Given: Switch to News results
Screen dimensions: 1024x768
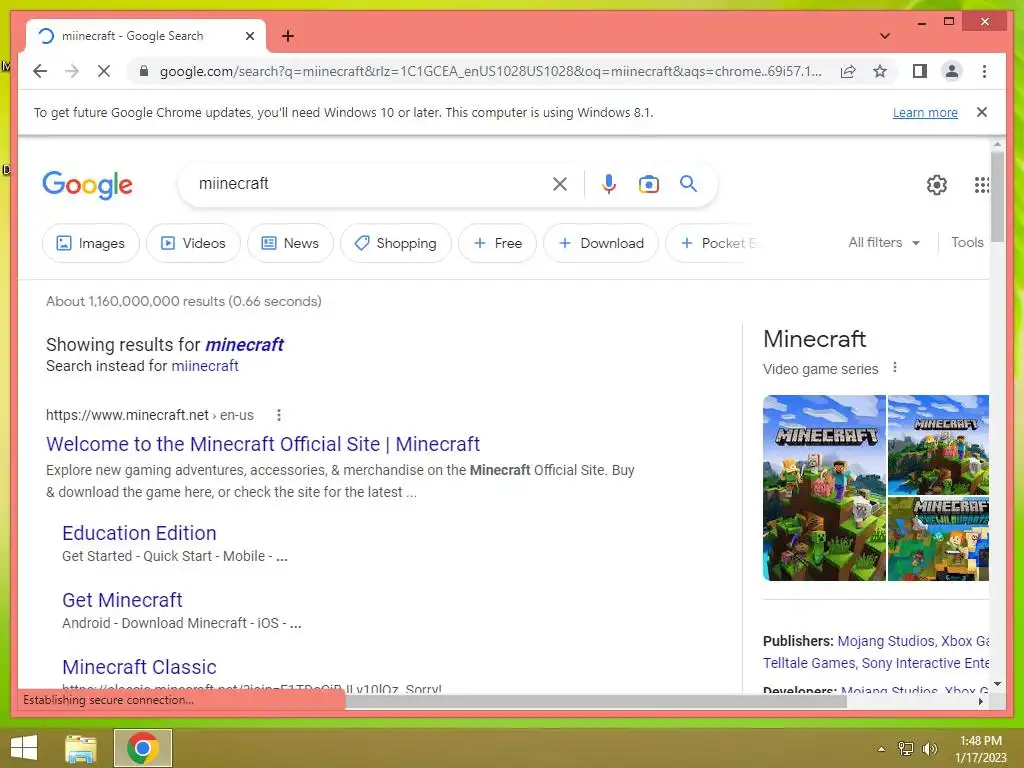Looking at the screenshot, I should click(x=290, y=243).
